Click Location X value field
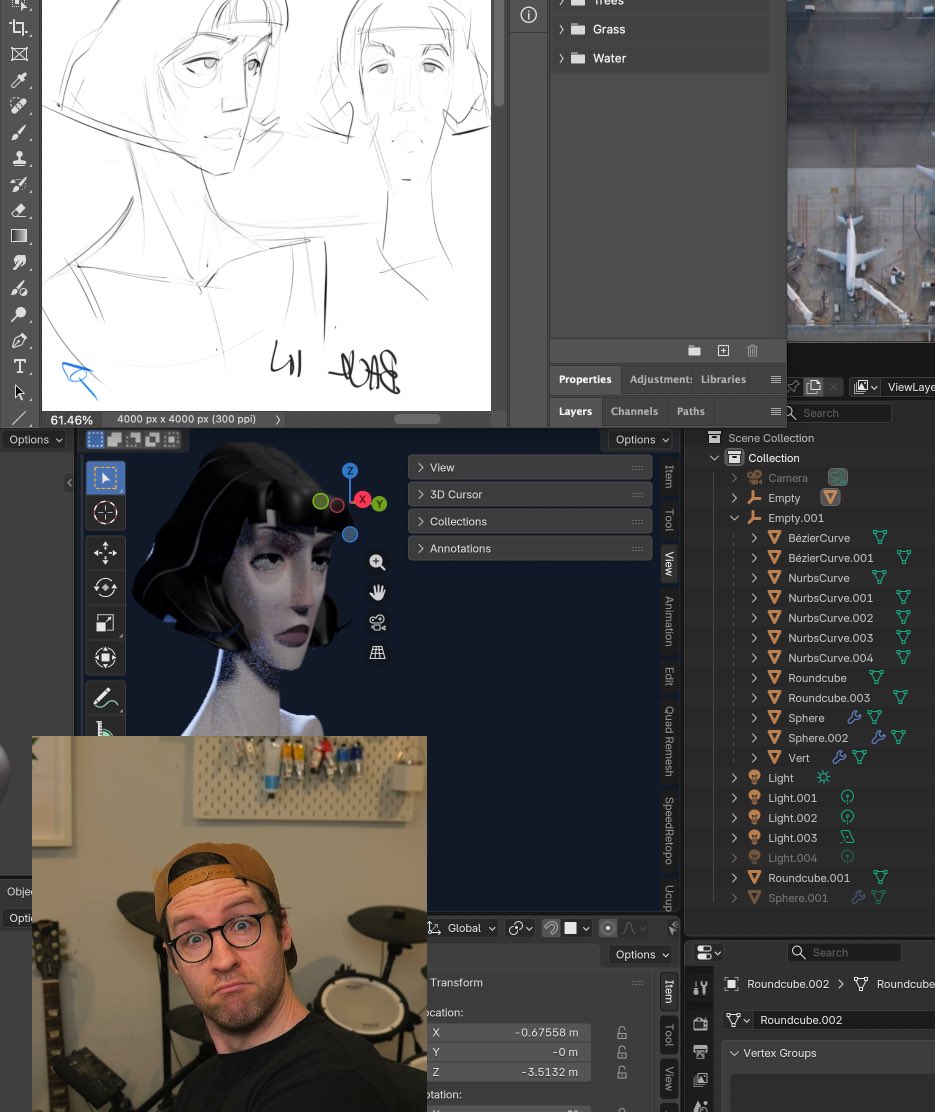 (x=509, y=1033)
